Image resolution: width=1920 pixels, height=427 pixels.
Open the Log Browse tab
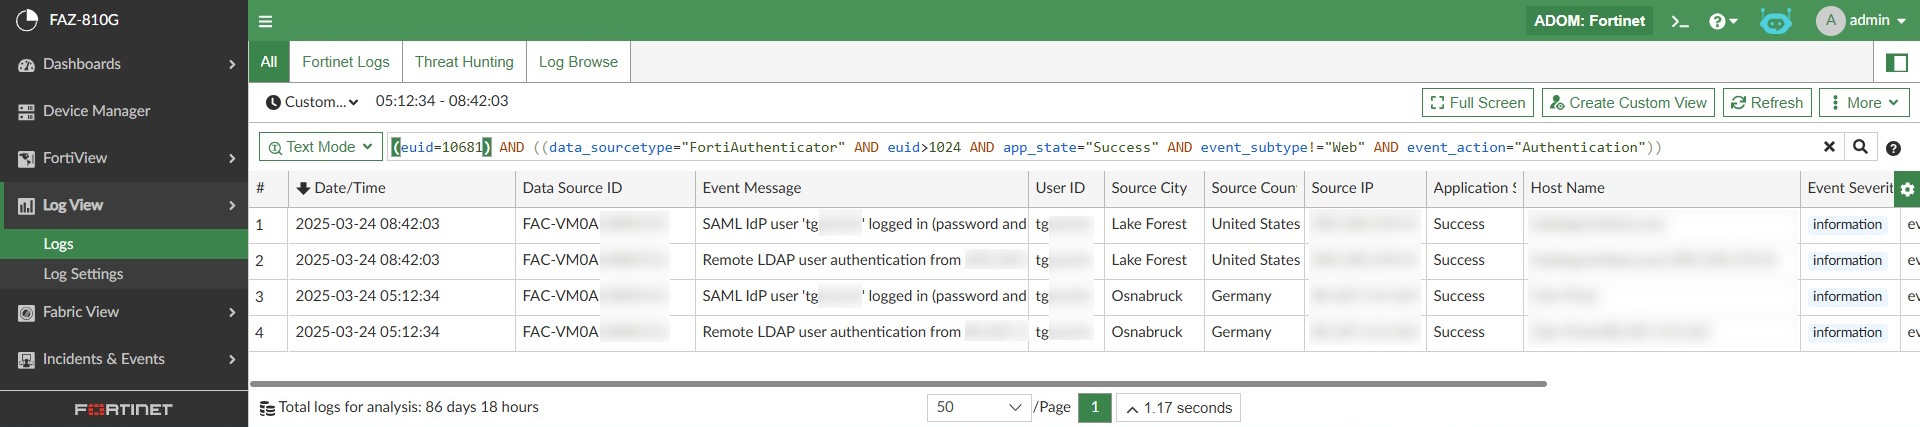[x=578, y=62]
